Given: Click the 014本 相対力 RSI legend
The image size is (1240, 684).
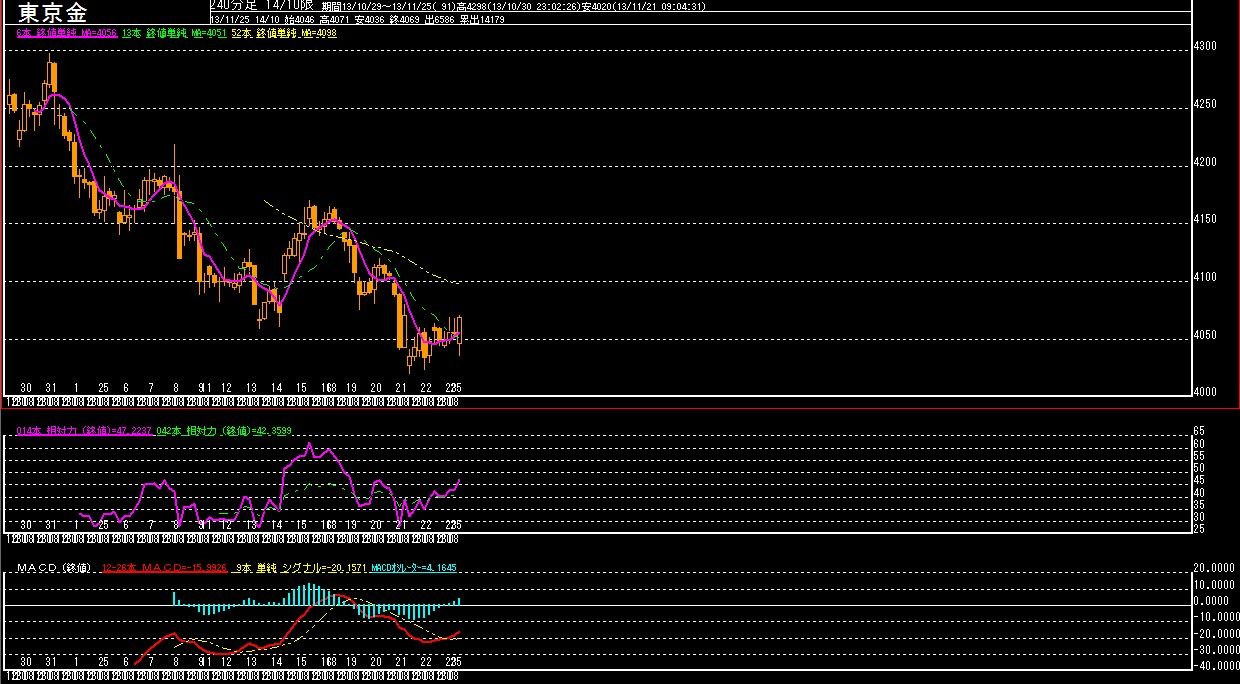Looking at the screenshot, I should pyautogui.click(x=83, y=431).
